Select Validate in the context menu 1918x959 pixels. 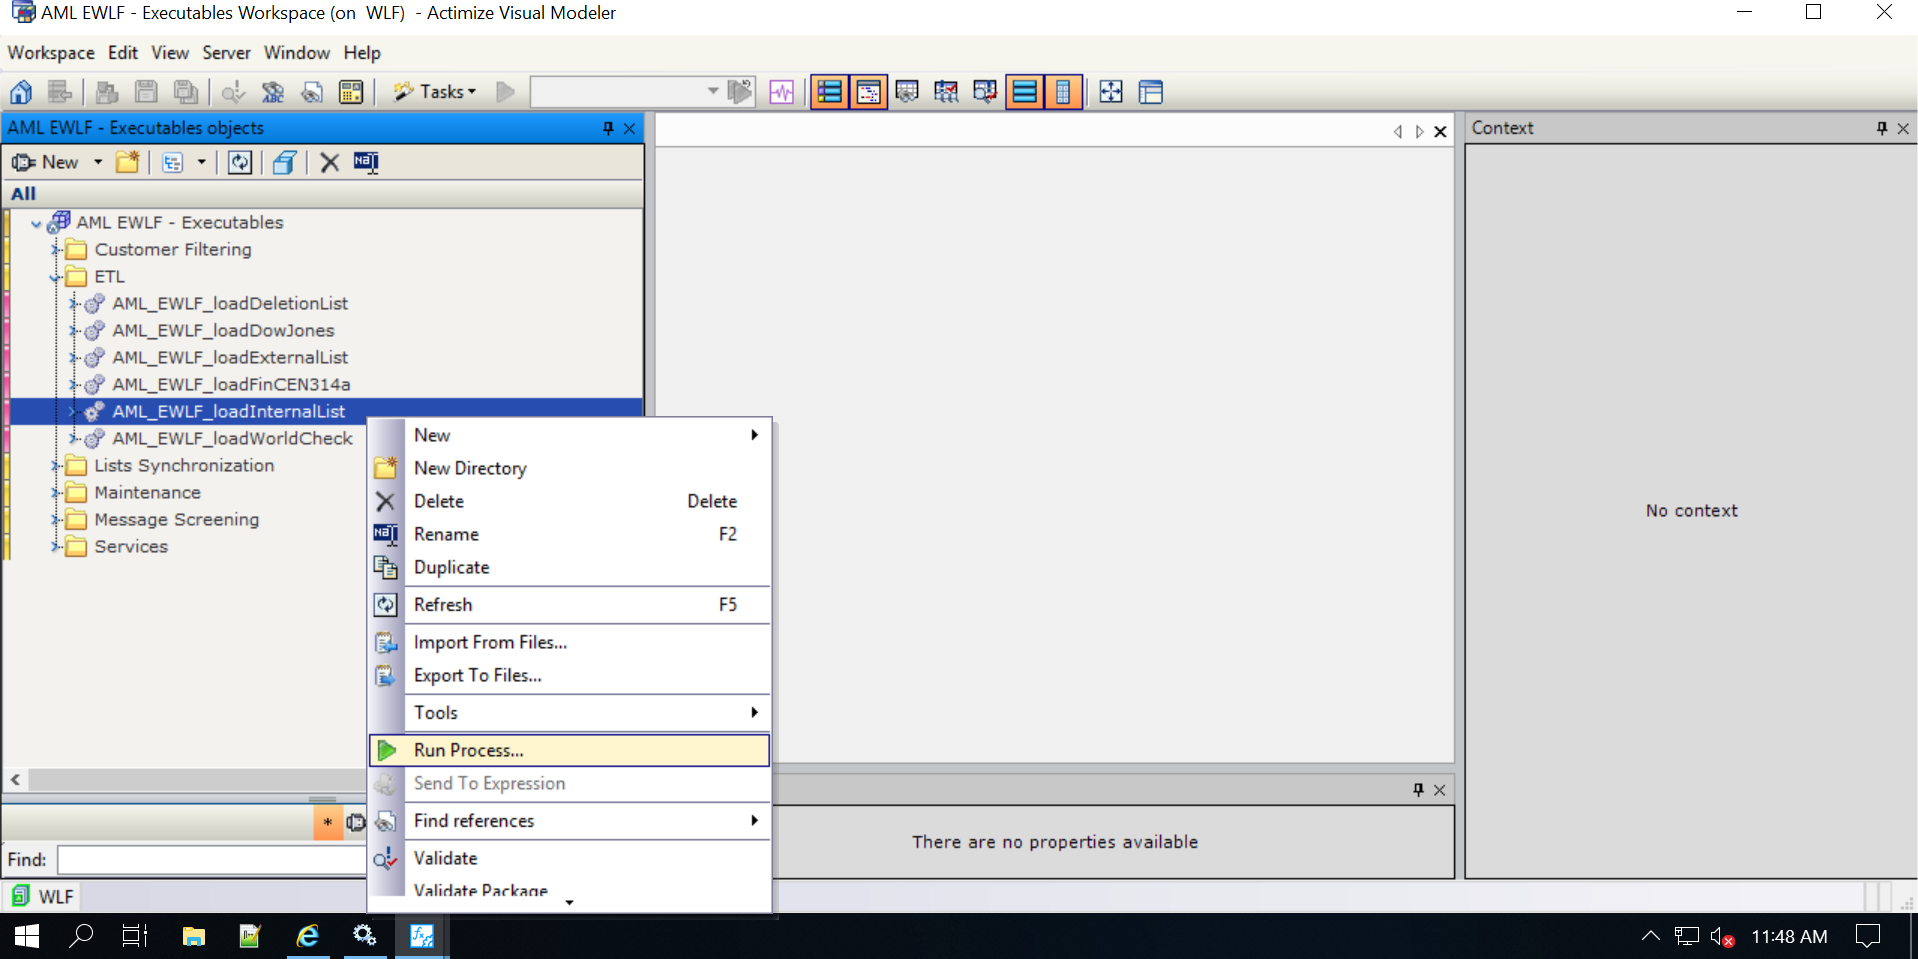(569, 858)
